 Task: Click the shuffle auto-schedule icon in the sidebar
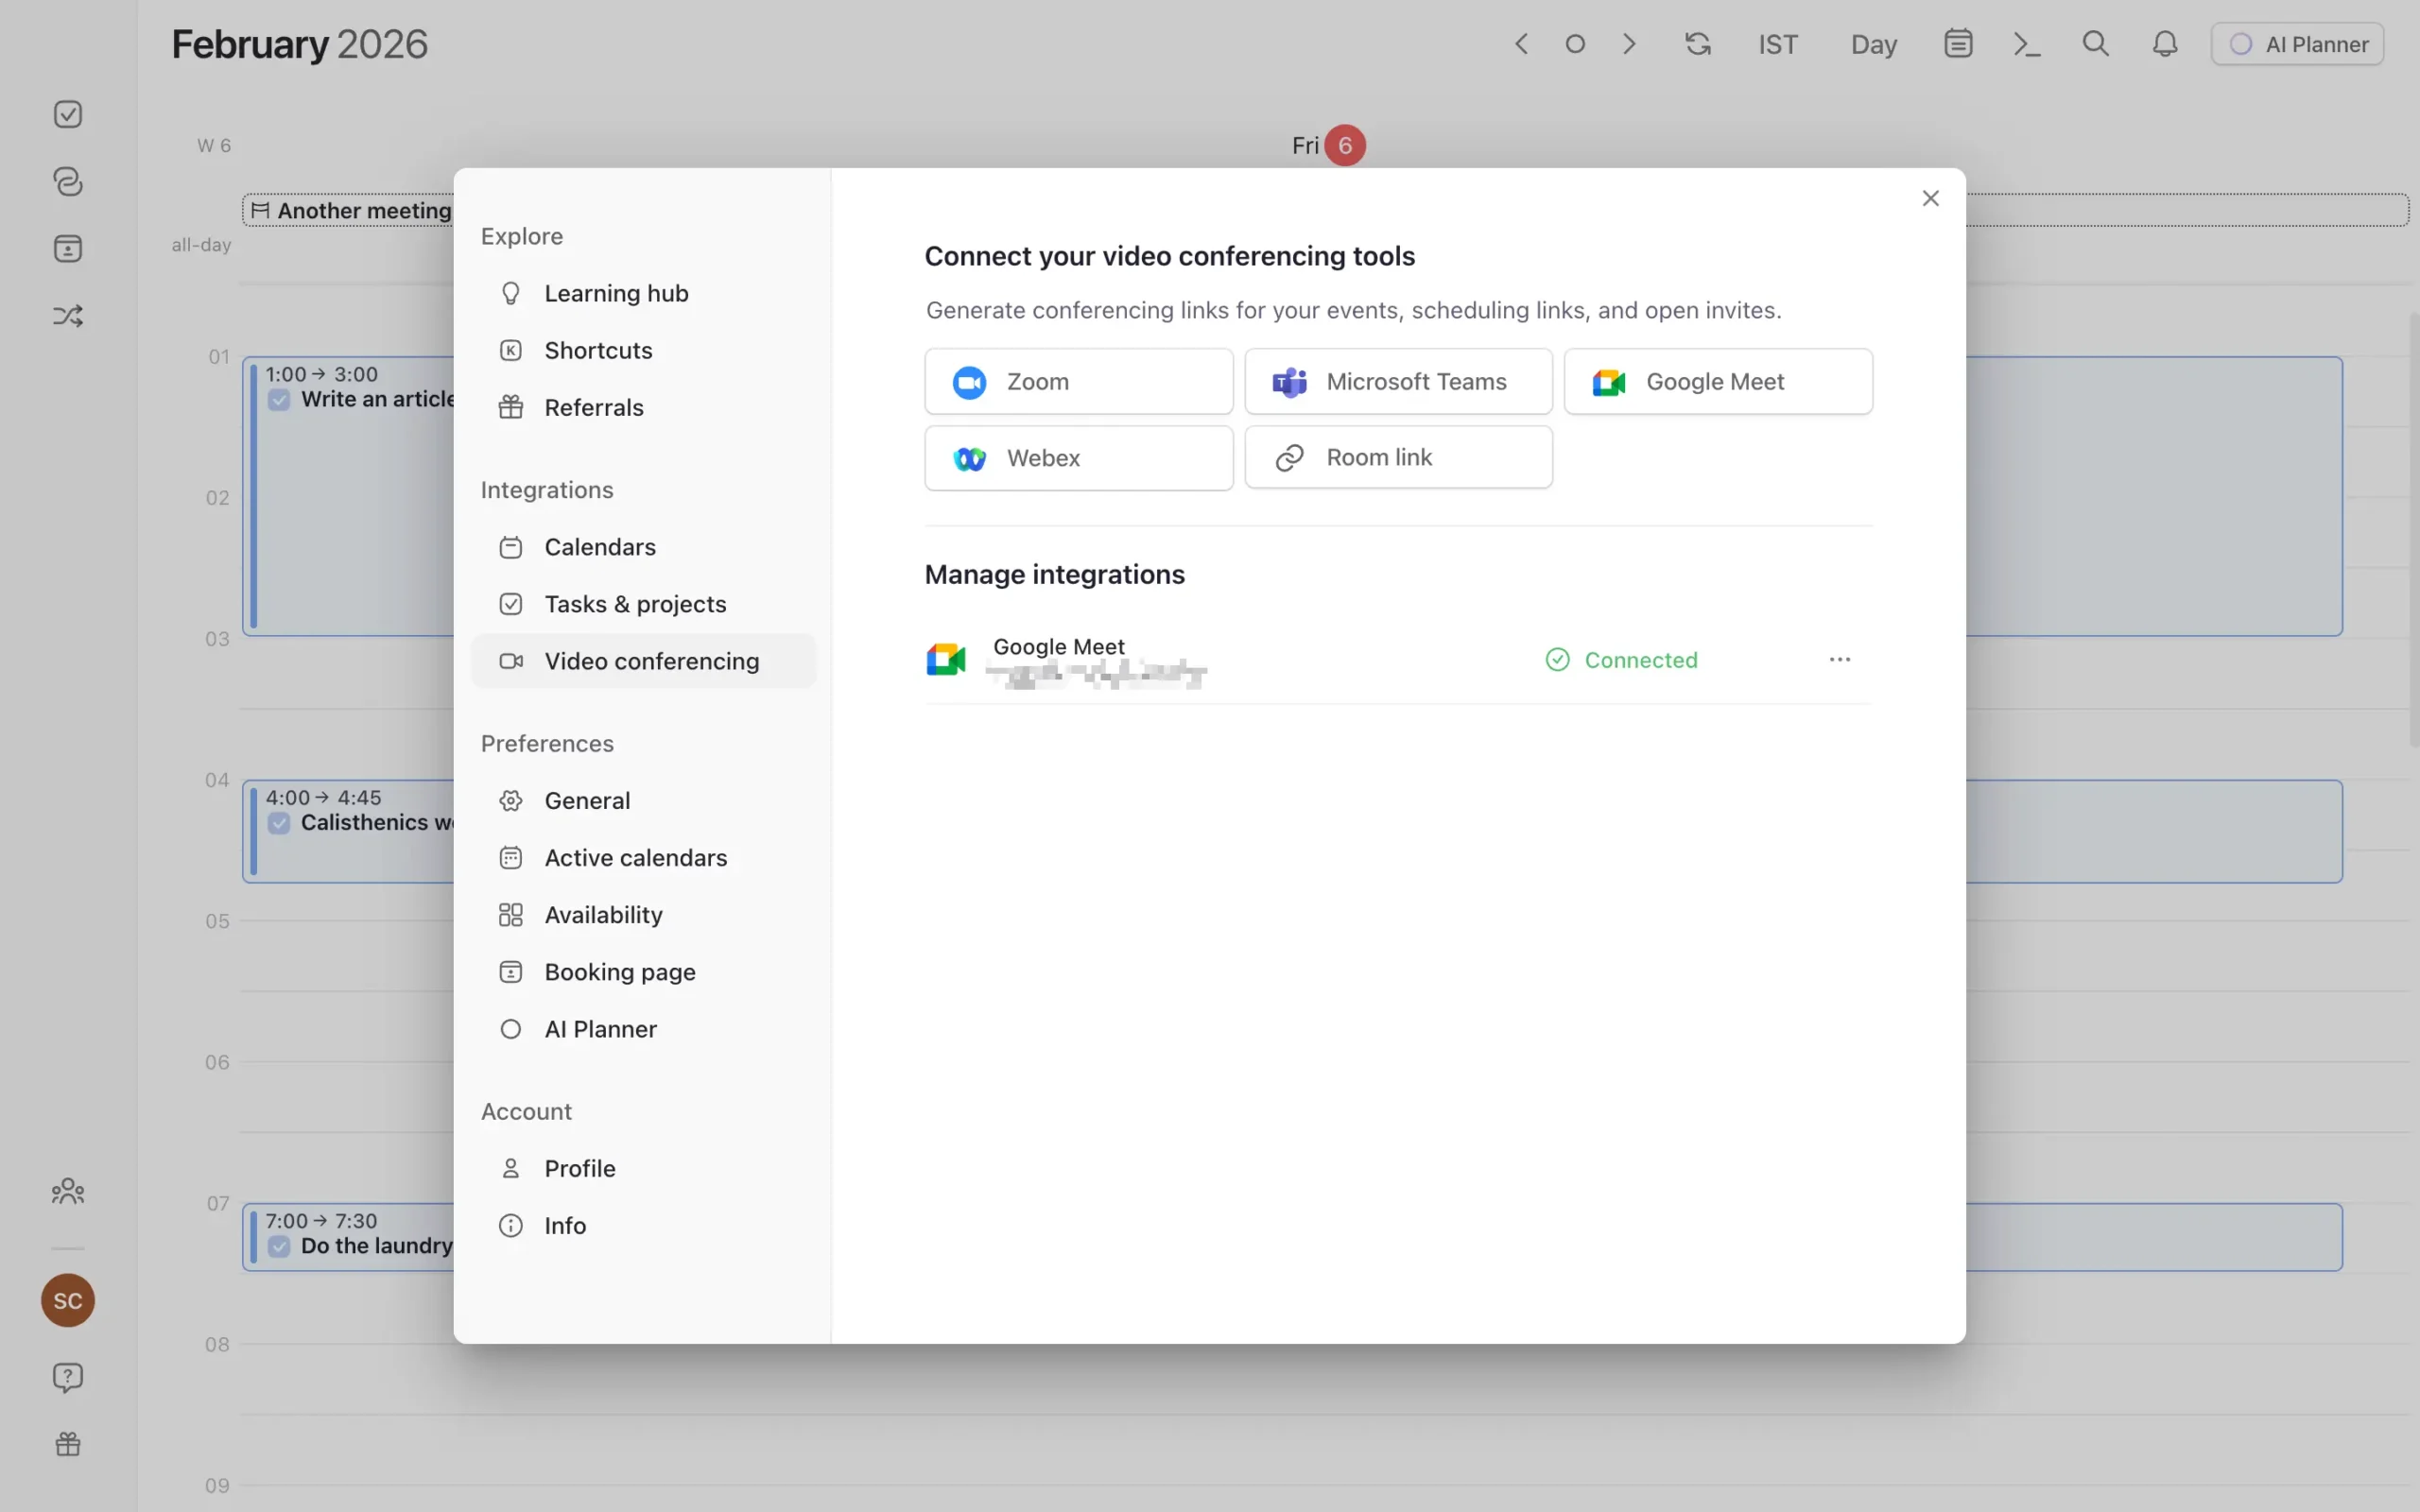[x=67, y=315]
